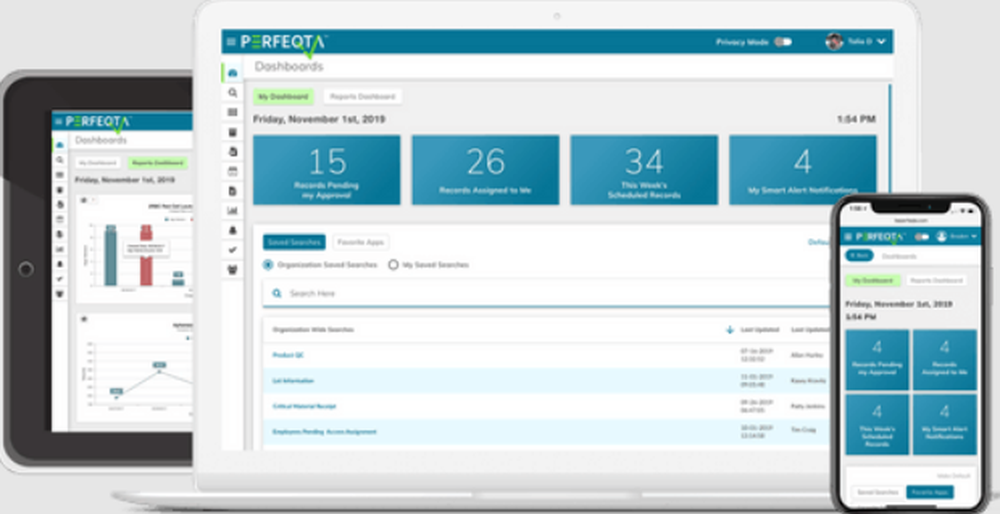Viewport: 1000px width, 514px height.
Task: Click the archive box icon in laptop sidebar
Action: 233,132
